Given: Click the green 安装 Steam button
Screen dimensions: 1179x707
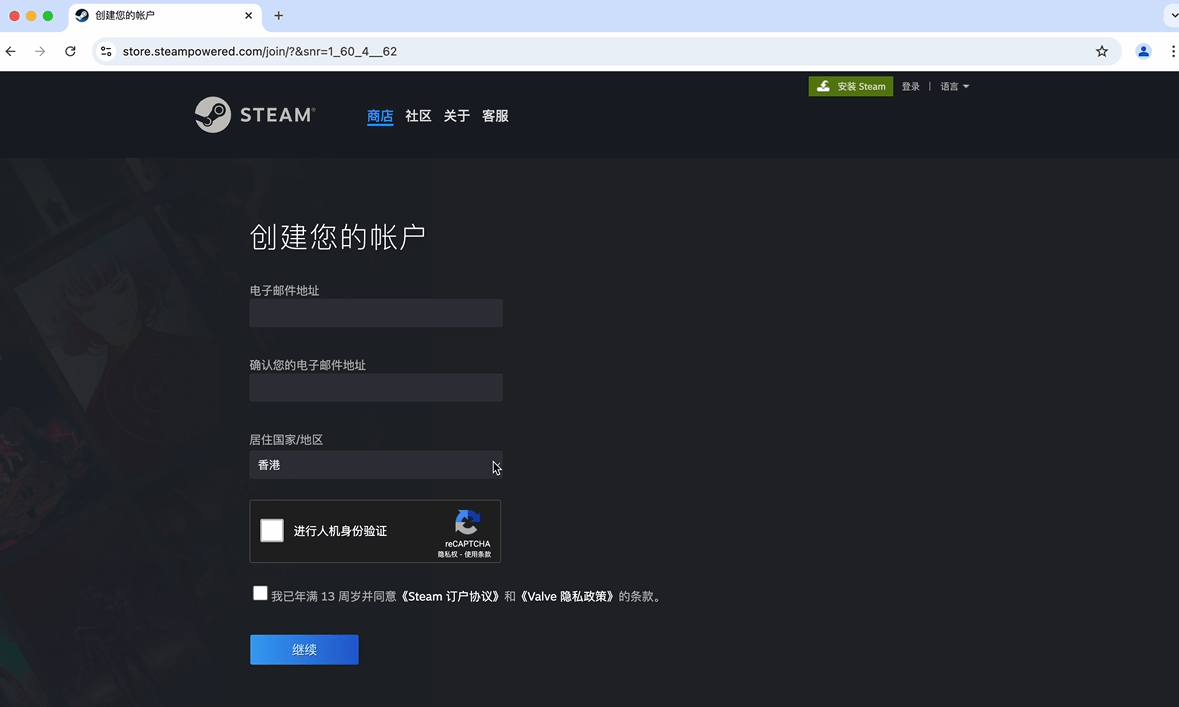Looking at the screenshot, I should click(850, 86).
